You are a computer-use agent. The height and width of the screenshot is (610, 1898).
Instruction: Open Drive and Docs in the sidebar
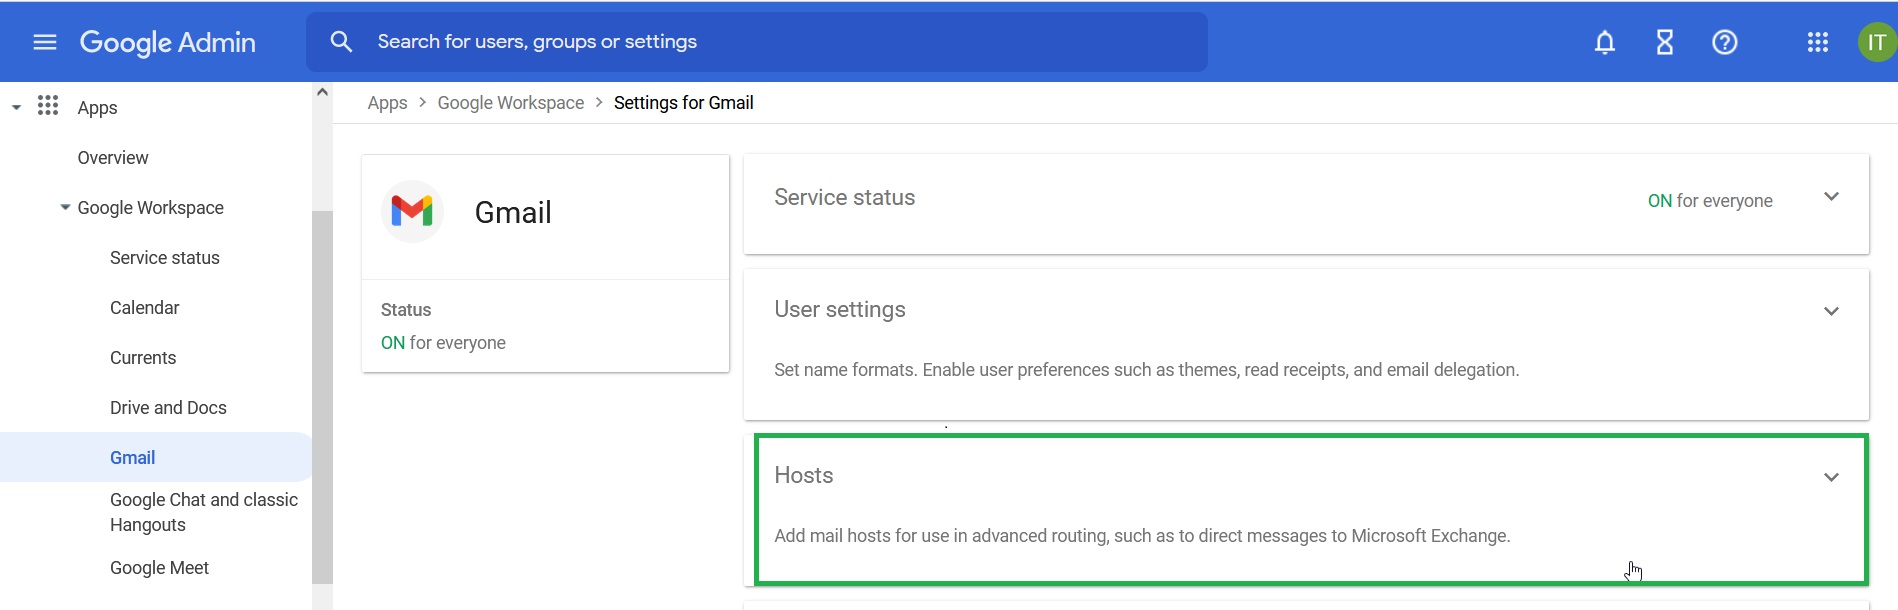pyautogui.click(x=168, y=408)
